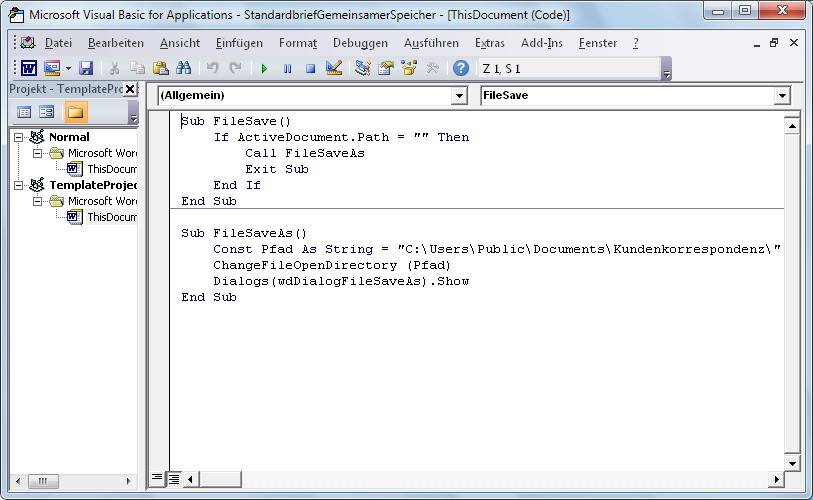Click the View Code icon in Project panel
The height and width of the screenshot is (500, 813).
24,112
